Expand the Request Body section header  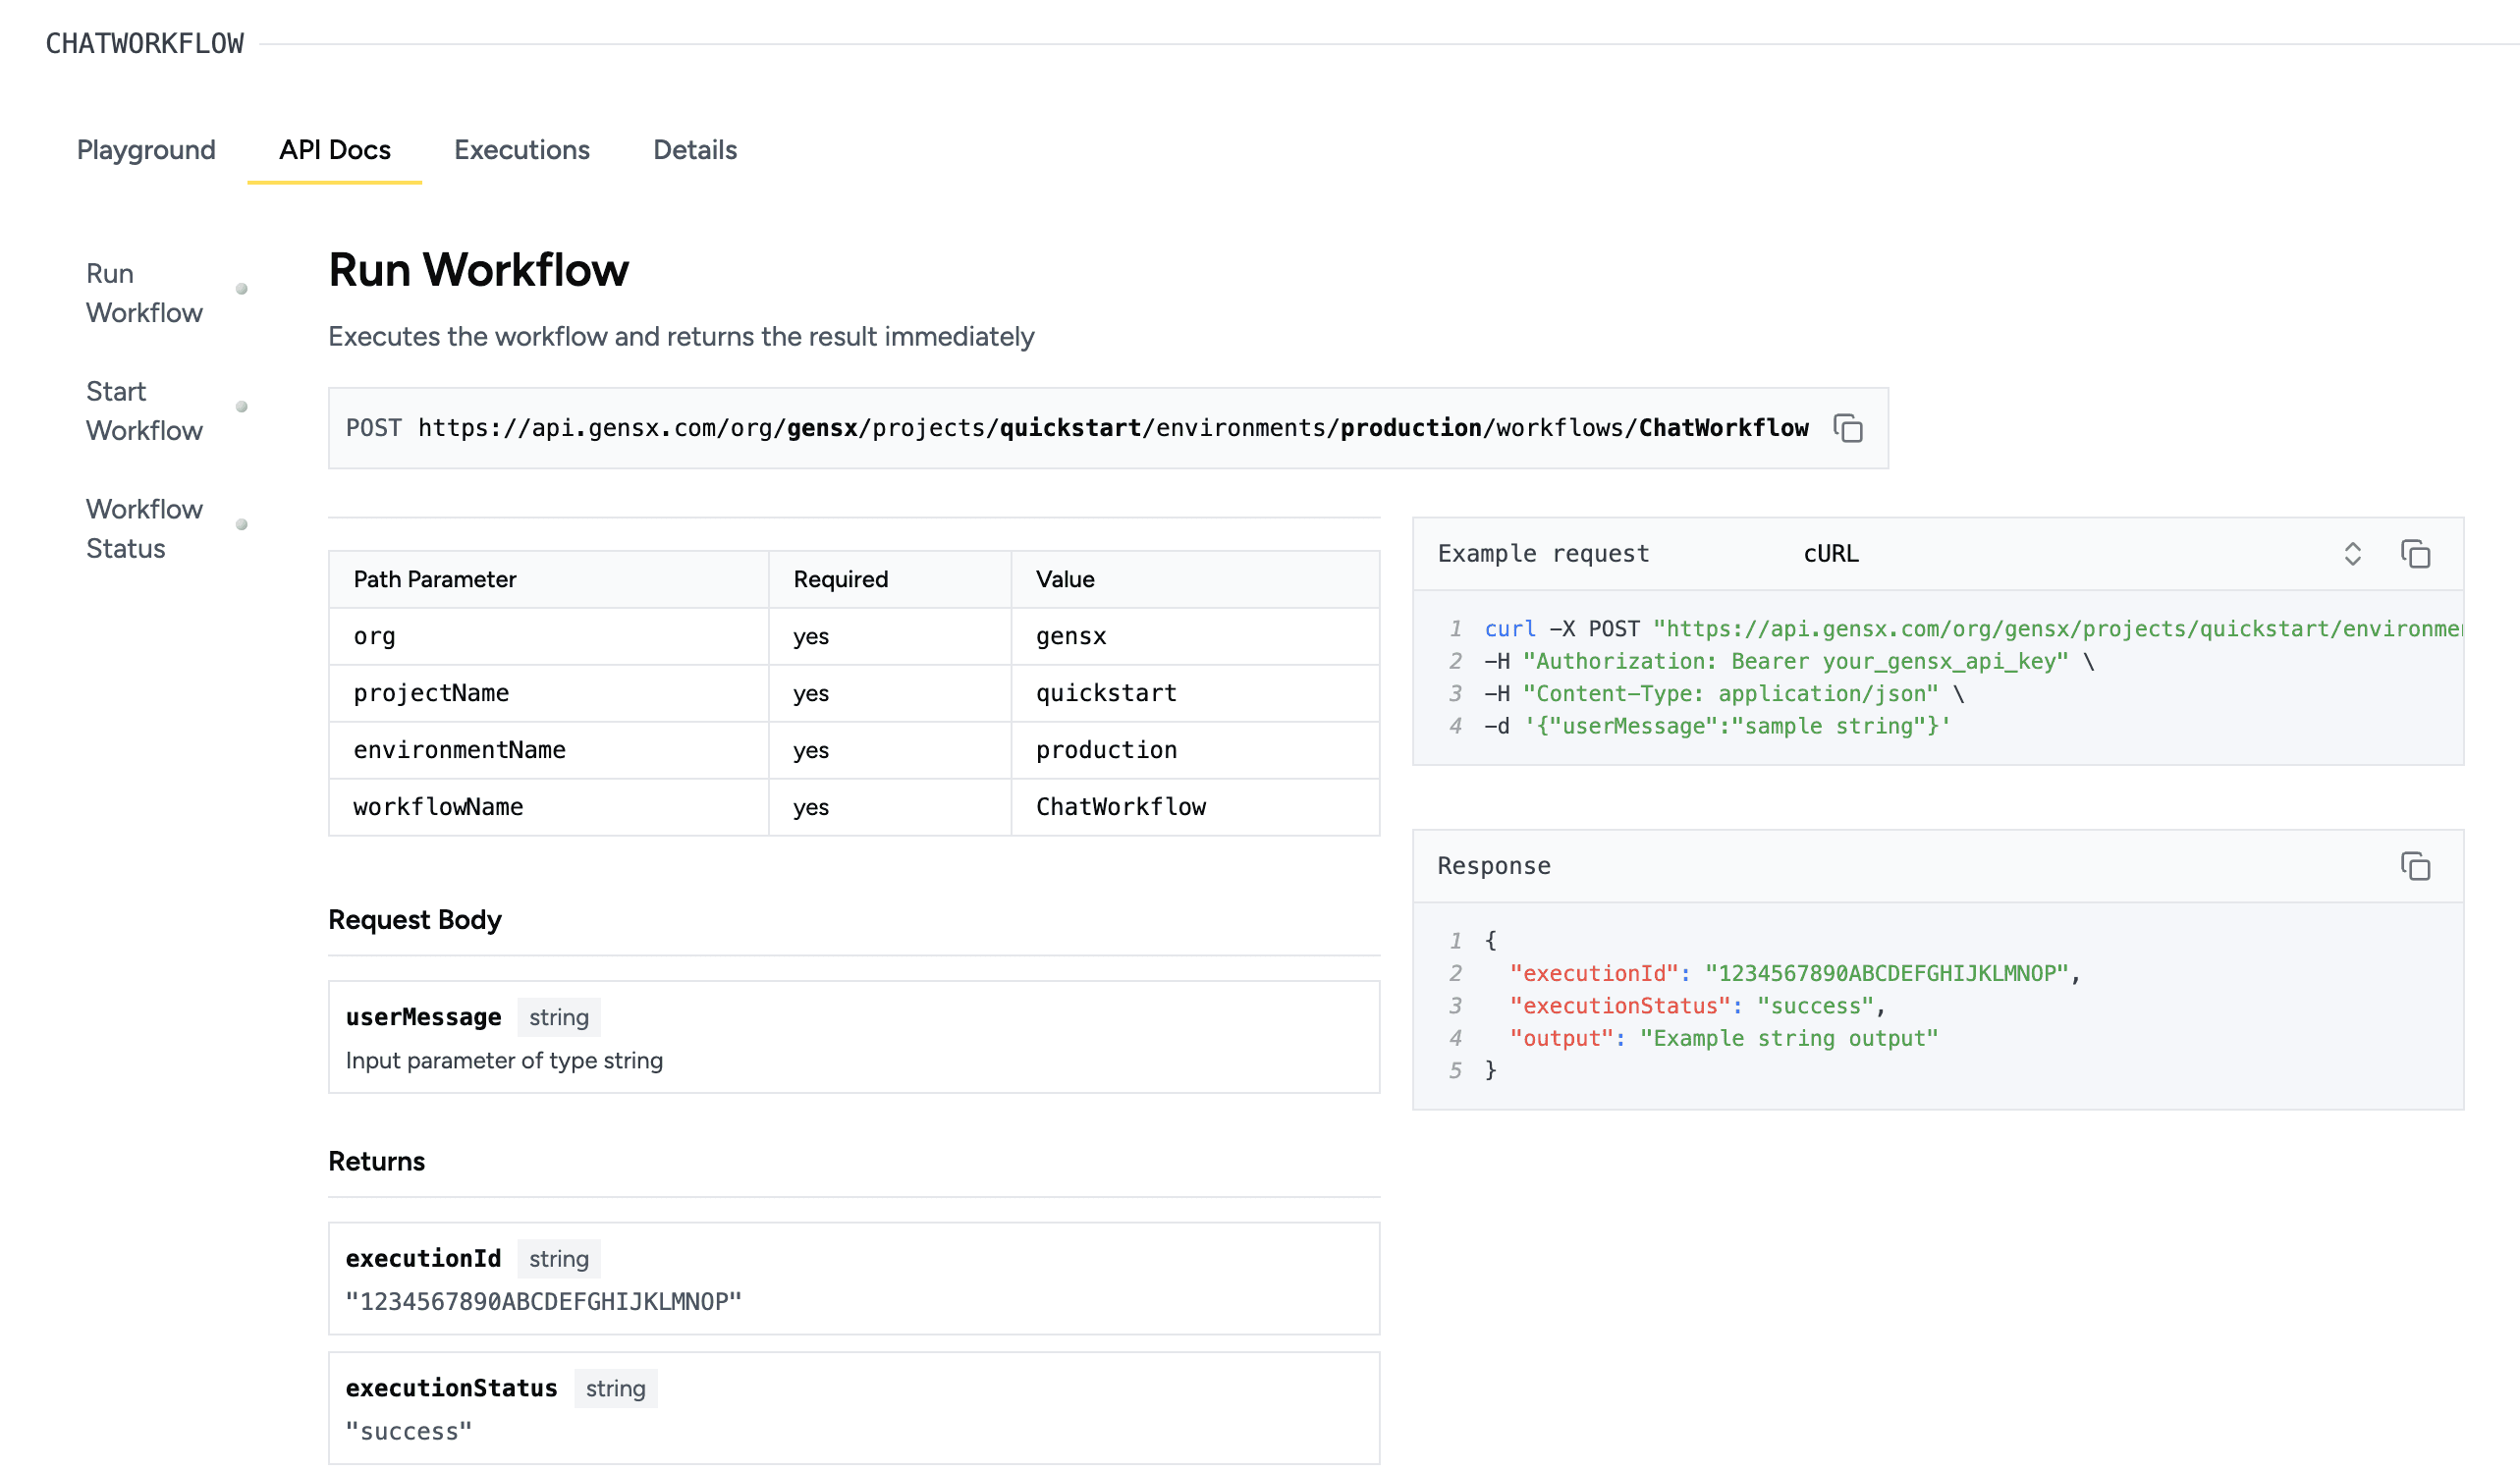pyautogui.click(x=415, y=920)
